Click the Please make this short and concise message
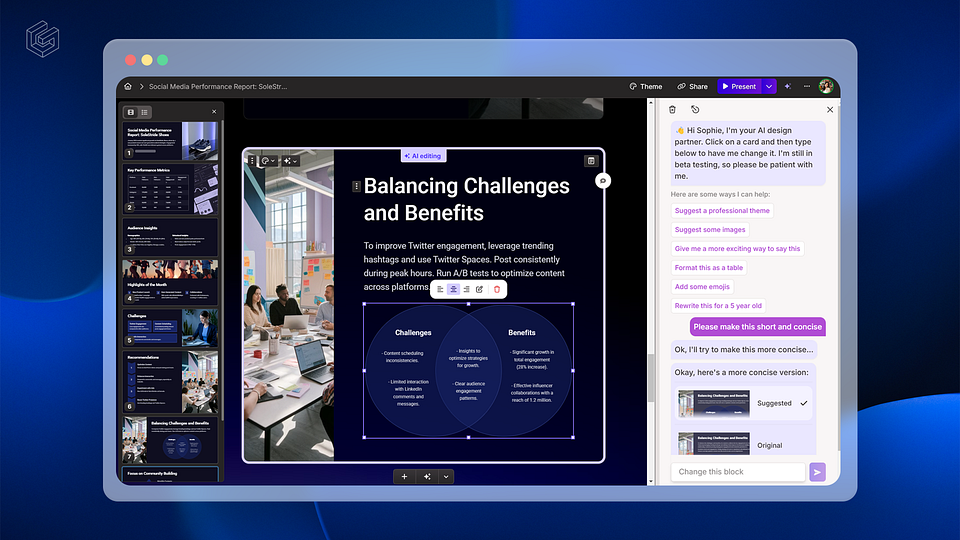Screen dimensions: 960x540 (x=757, y=327)
